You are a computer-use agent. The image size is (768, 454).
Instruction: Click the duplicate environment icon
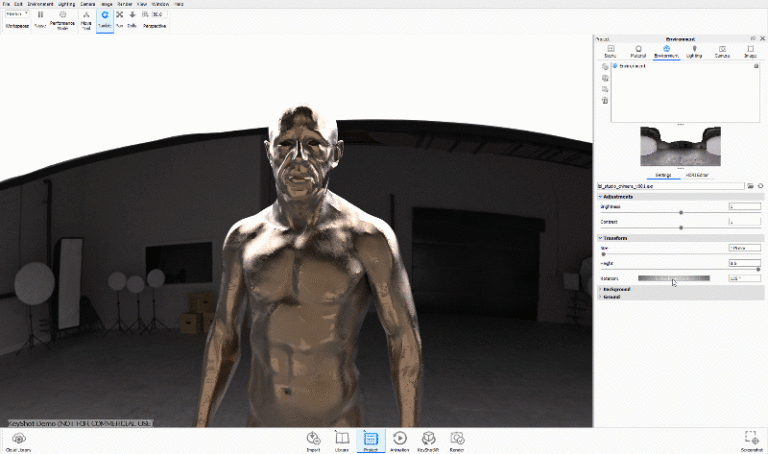pos(605,78)
